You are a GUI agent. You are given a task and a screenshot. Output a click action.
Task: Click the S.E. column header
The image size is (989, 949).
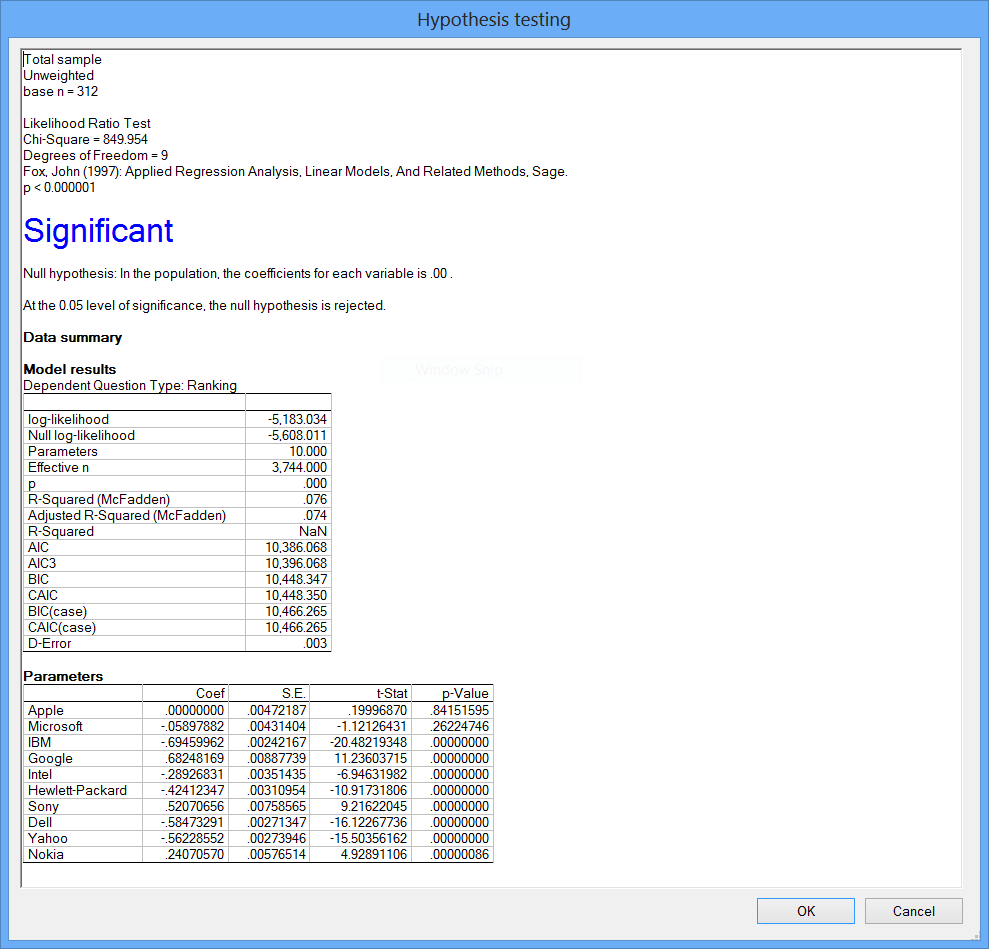click(x=294, y=693)
